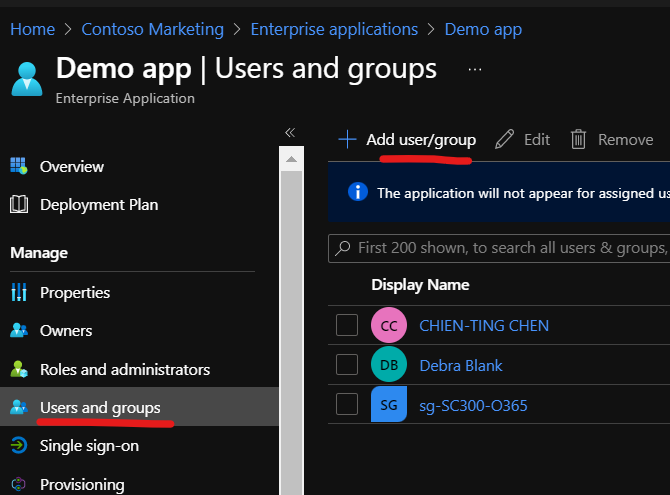
Task: Open CHIEN-TING CHEN user link
Action: click(484, 326)
